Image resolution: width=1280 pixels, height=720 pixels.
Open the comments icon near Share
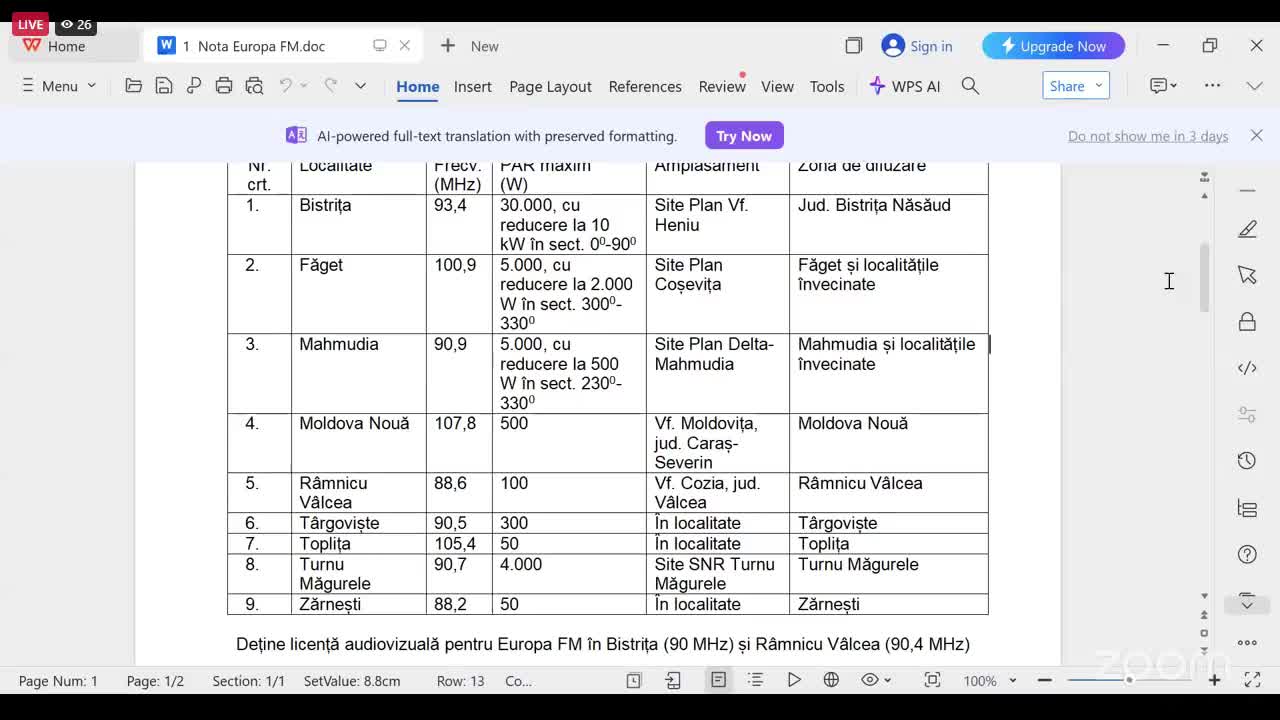1158,86
